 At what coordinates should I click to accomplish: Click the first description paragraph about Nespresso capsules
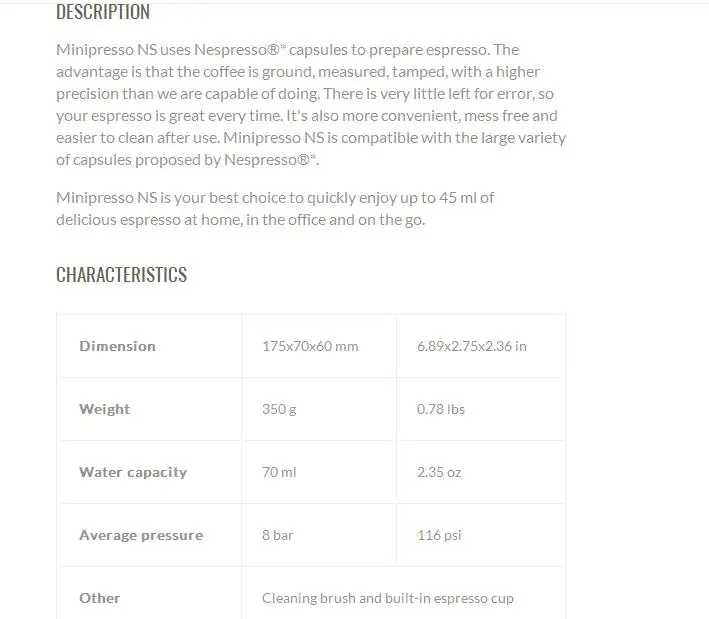coord(311,105)
